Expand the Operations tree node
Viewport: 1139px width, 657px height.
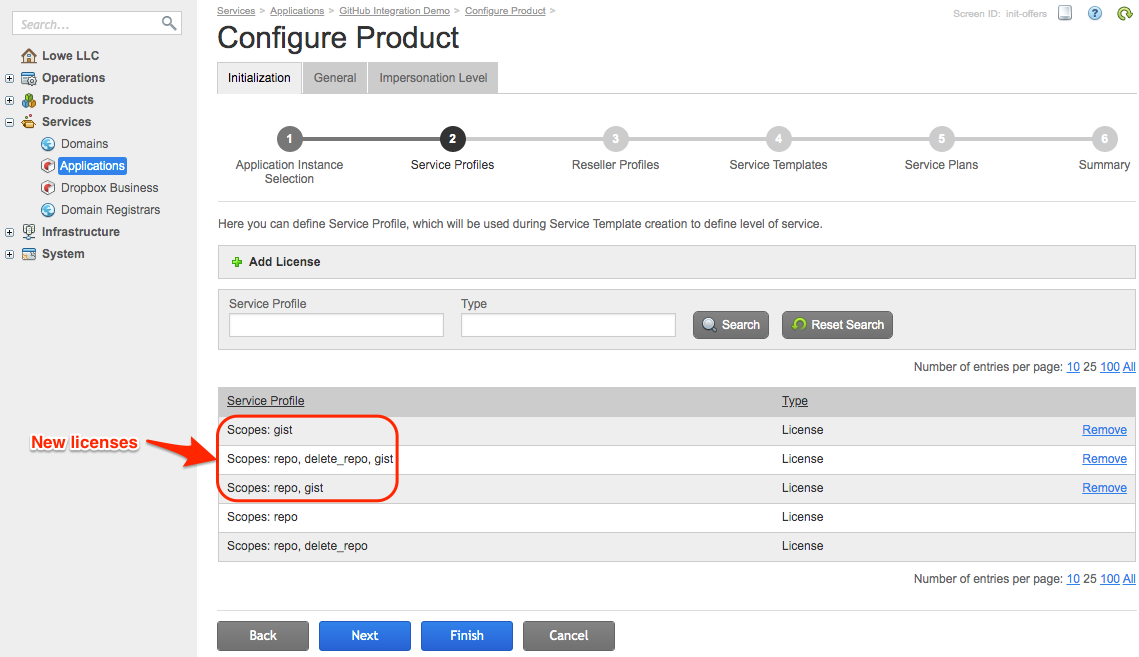coord(9,78)
